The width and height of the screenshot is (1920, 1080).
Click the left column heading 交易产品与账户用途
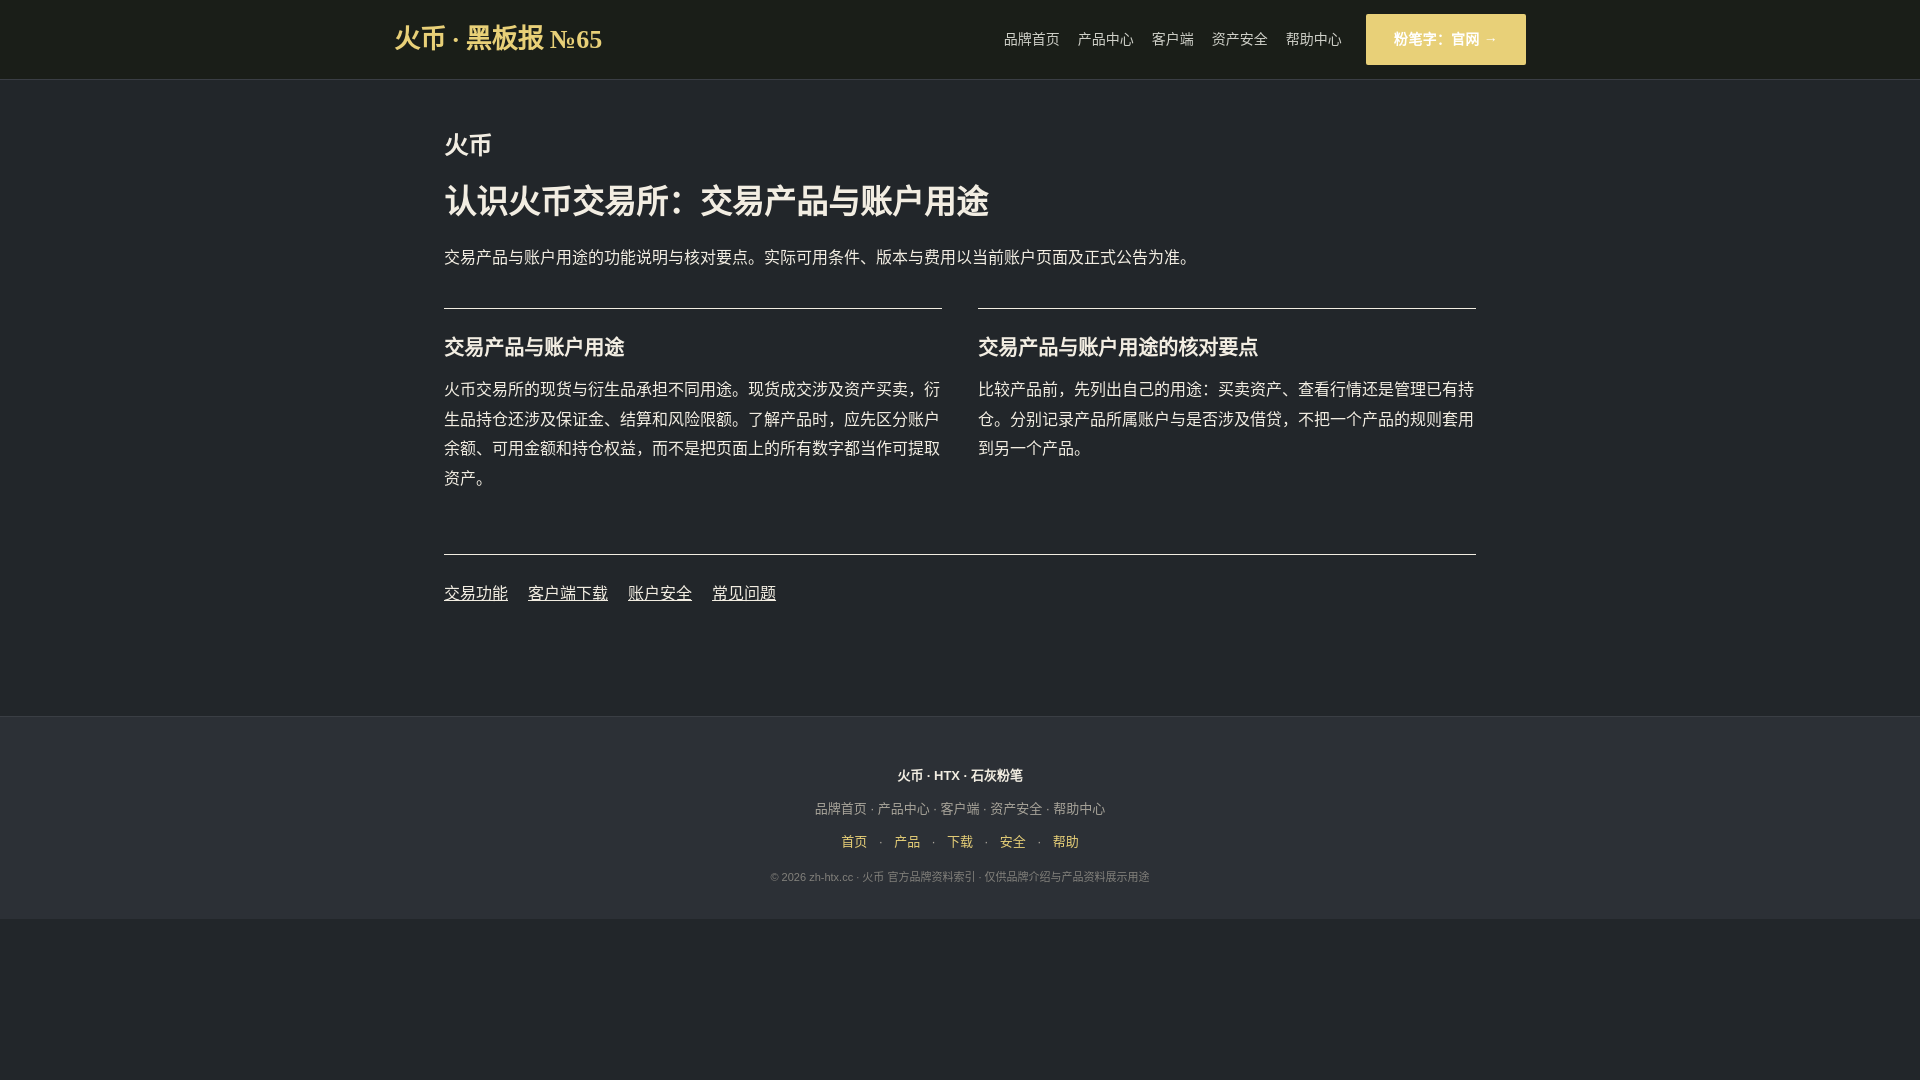pyautogui.click(x=534, y=347)
